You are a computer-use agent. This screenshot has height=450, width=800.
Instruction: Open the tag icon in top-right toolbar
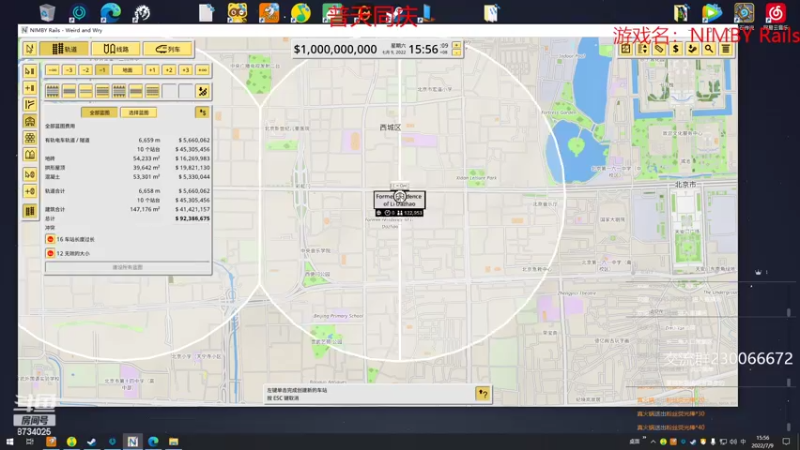659,49
